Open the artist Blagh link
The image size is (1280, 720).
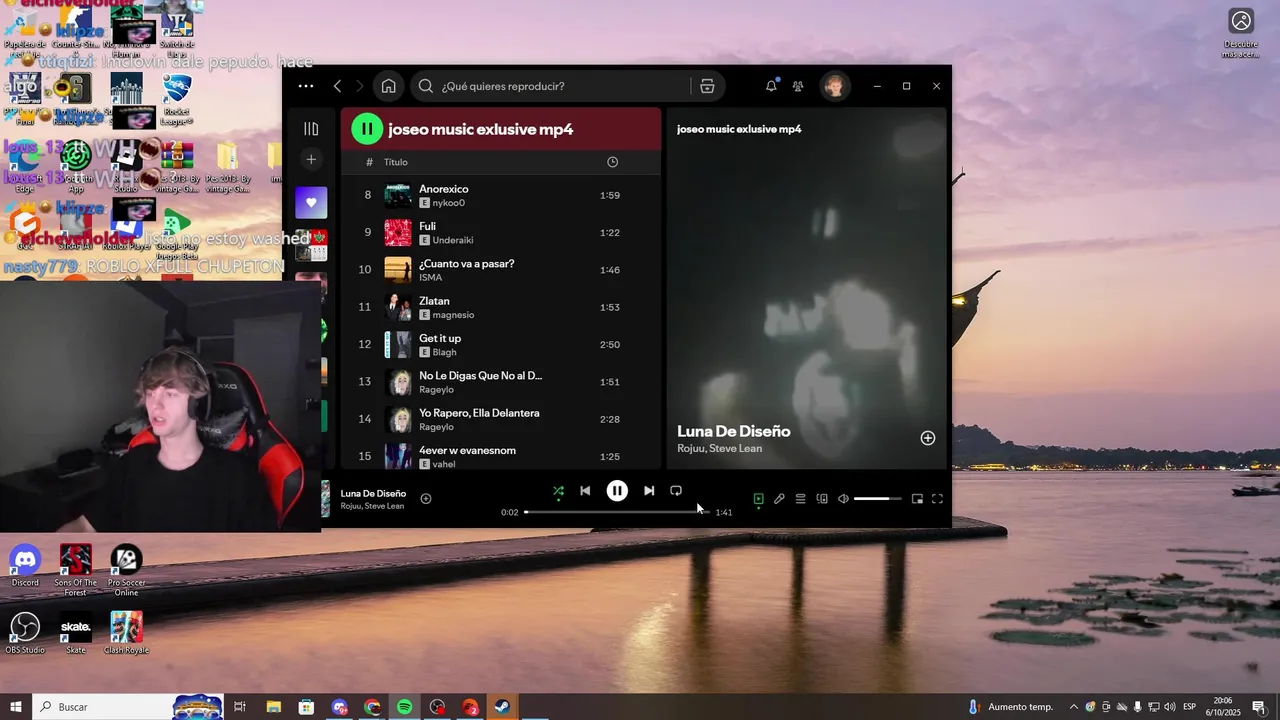click(444, 352)
